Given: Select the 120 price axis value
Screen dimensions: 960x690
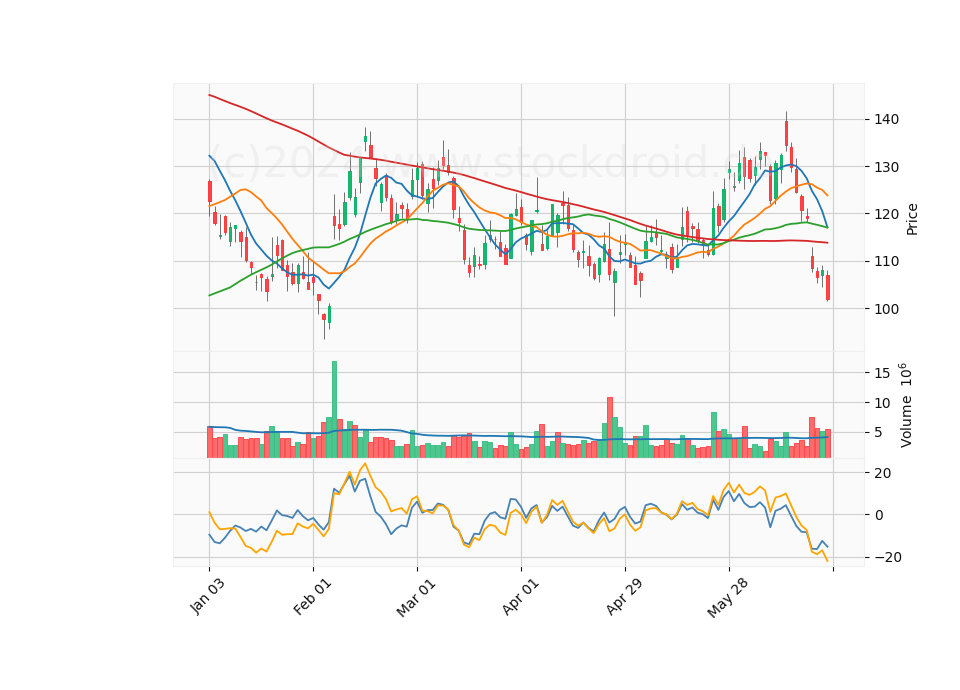Looking at the screenshot, I should point(887,214).
